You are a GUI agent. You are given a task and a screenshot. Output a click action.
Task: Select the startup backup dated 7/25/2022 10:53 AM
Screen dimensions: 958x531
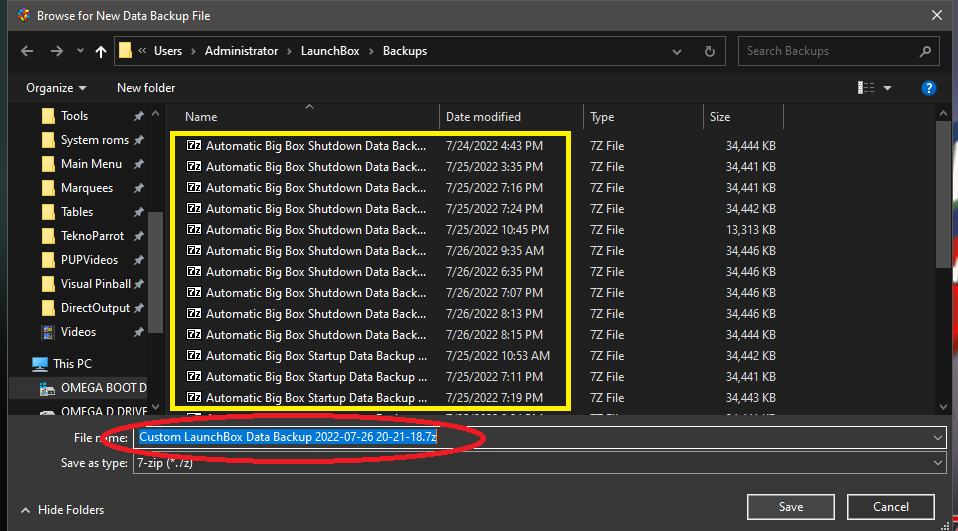(x=316, y=356)
